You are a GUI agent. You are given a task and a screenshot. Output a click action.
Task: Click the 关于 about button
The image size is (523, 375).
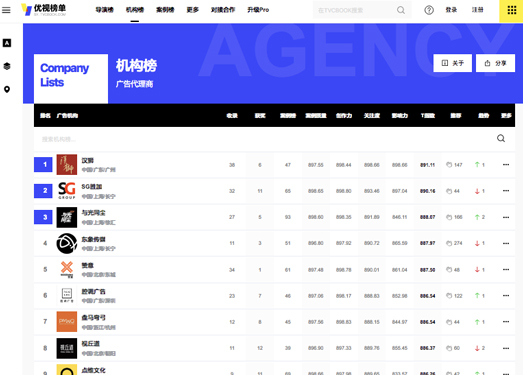pos(452,63)
